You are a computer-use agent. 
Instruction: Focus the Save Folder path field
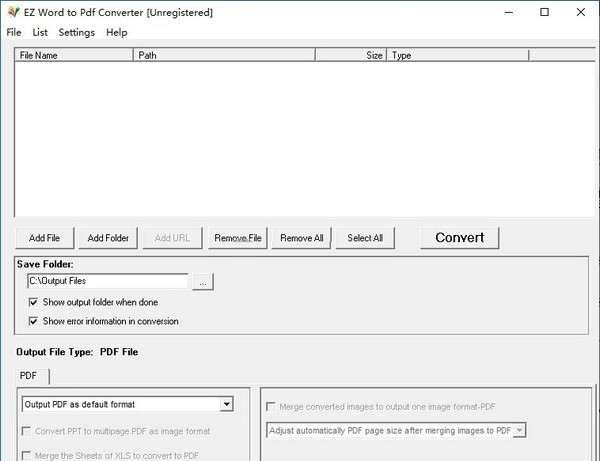(108, 281)
